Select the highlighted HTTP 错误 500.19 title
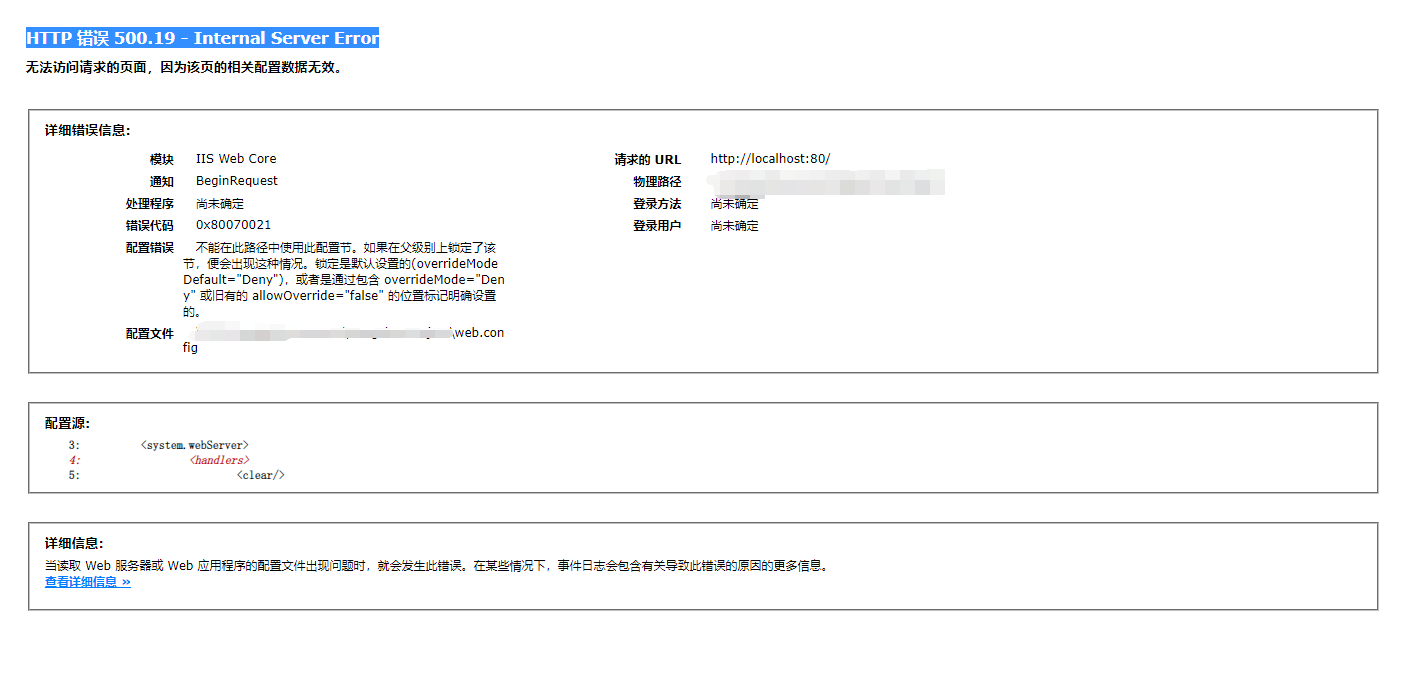This screenshot has height=697, width=1414. pyautogui.click(x=200, y=38)
